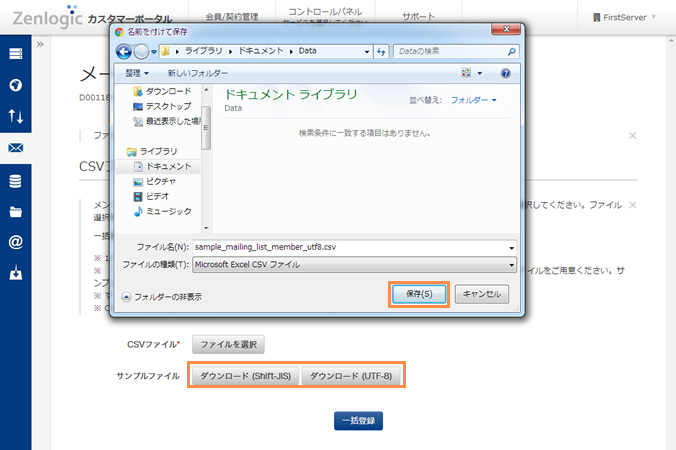
Task: Click ライブラリ in the address breadcrumb
Action: coord(203,51)
